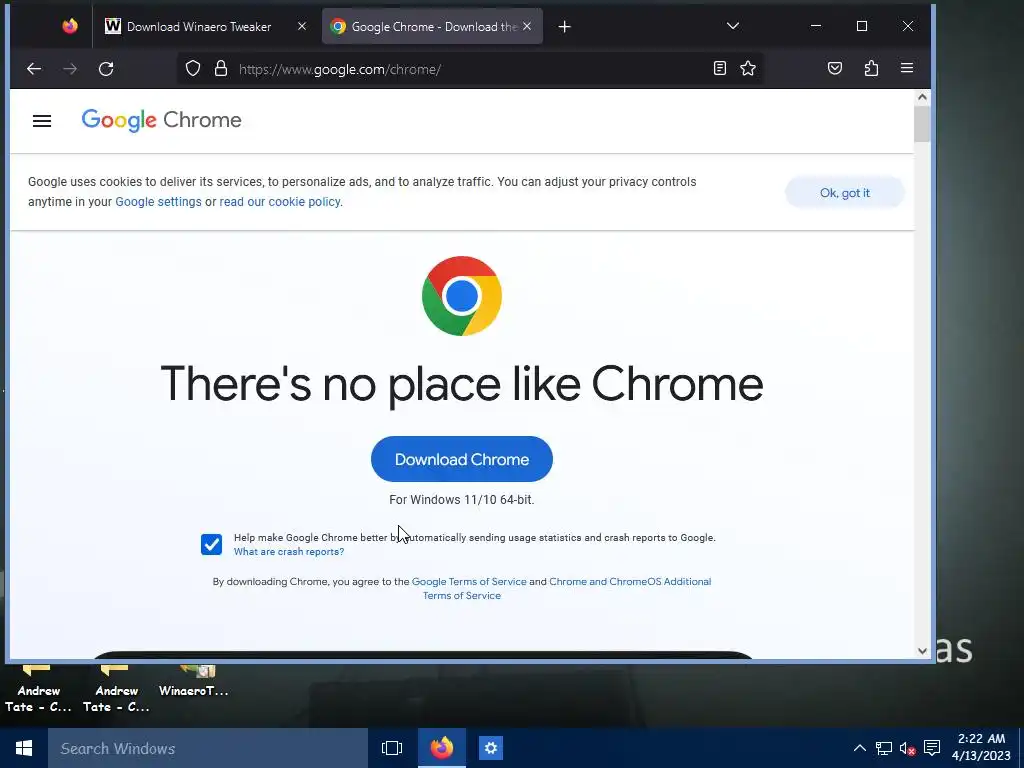Open Google Terms of Service link

point(469,581)
